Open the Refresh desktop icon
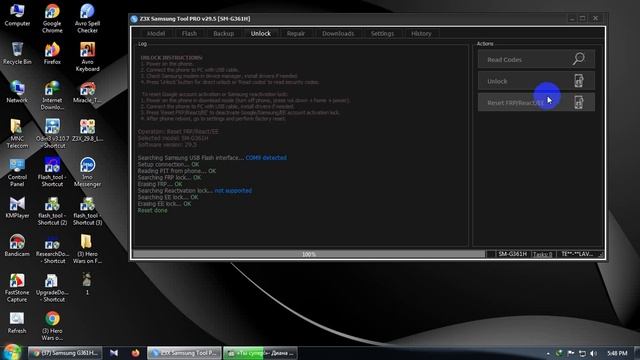This screenshot has width=640, height=360. (17, 323)
